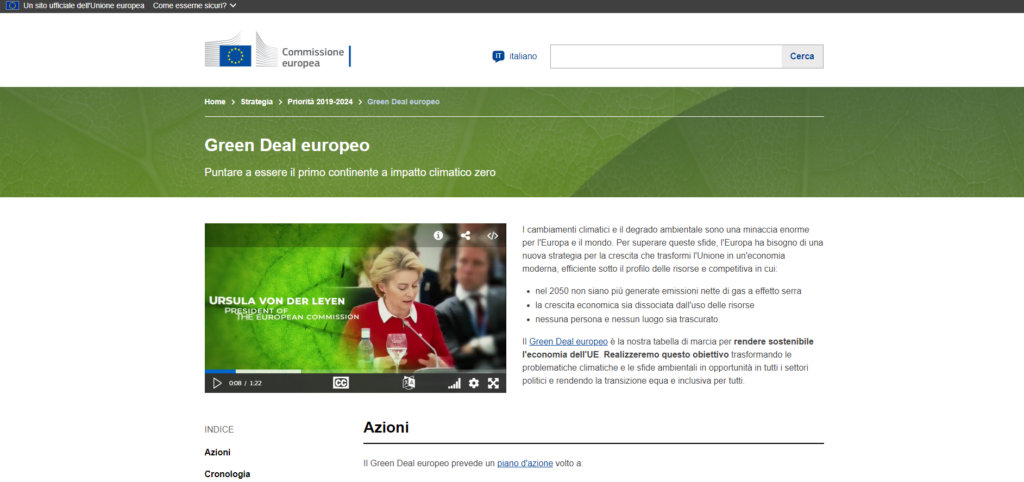This screenshot has width=1024, height=482.
Task: Click bullet 'nessuna persona e nessun luogo'
Action: (628, 319)
